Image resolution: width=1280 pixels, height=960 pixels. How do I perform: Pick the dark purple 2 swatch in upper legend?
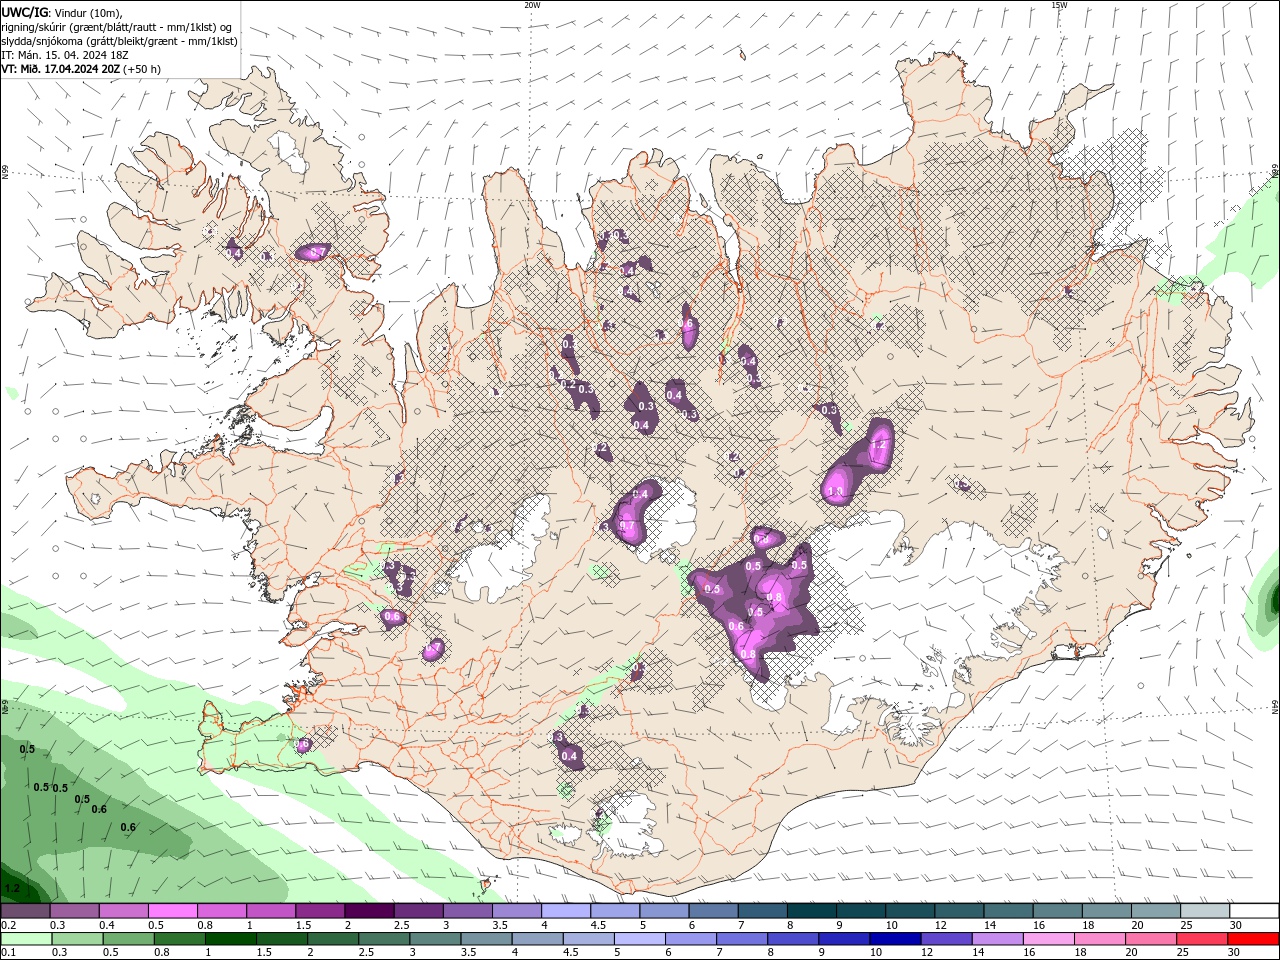(368, 911)
